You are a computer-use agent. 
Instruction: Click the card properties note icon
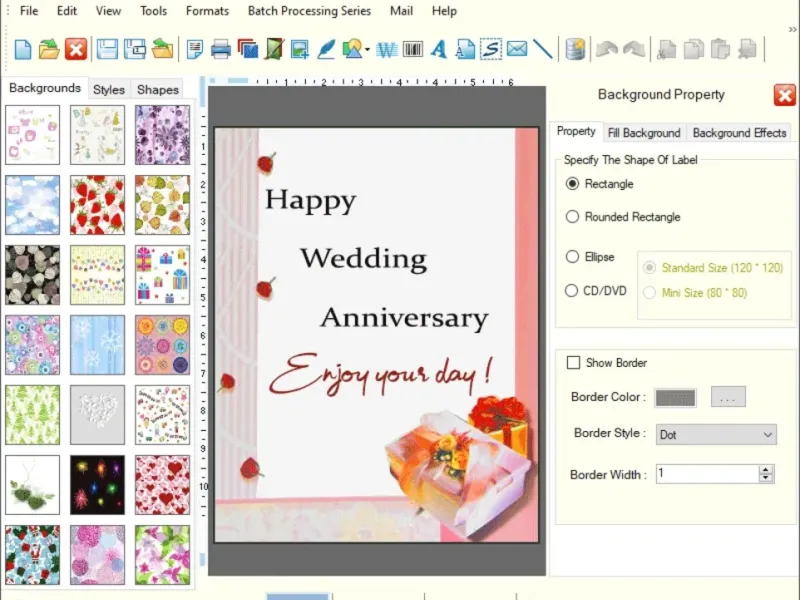click(x=195, y=49)
